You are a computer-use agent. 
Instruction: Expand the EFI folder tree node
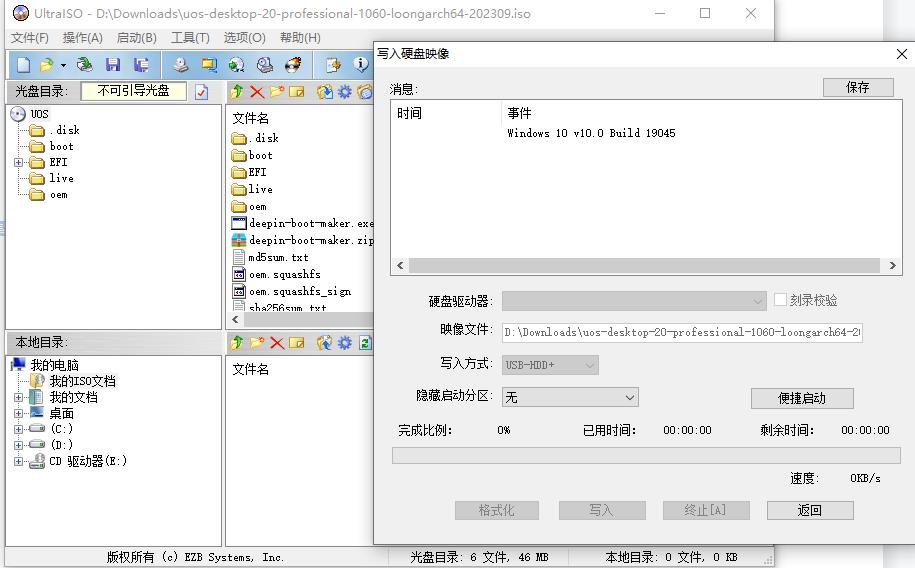19,163
